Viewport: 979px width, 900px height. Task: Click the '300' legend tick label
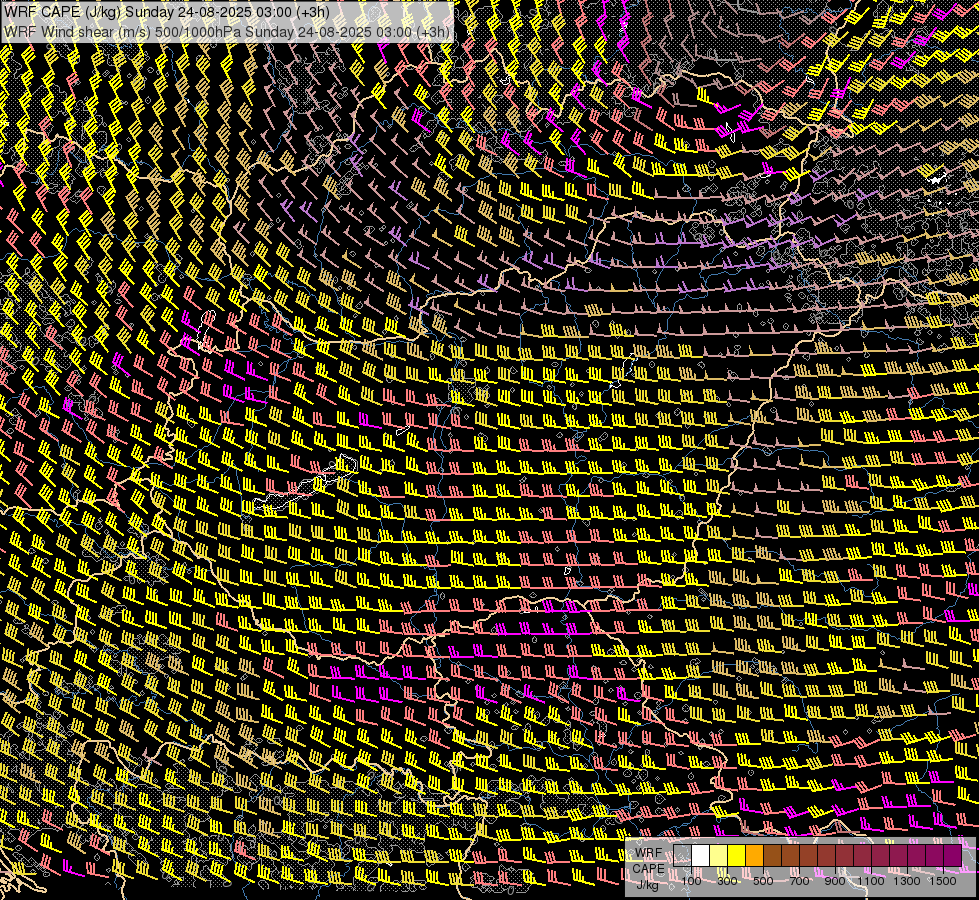click(x=727, y=881)
